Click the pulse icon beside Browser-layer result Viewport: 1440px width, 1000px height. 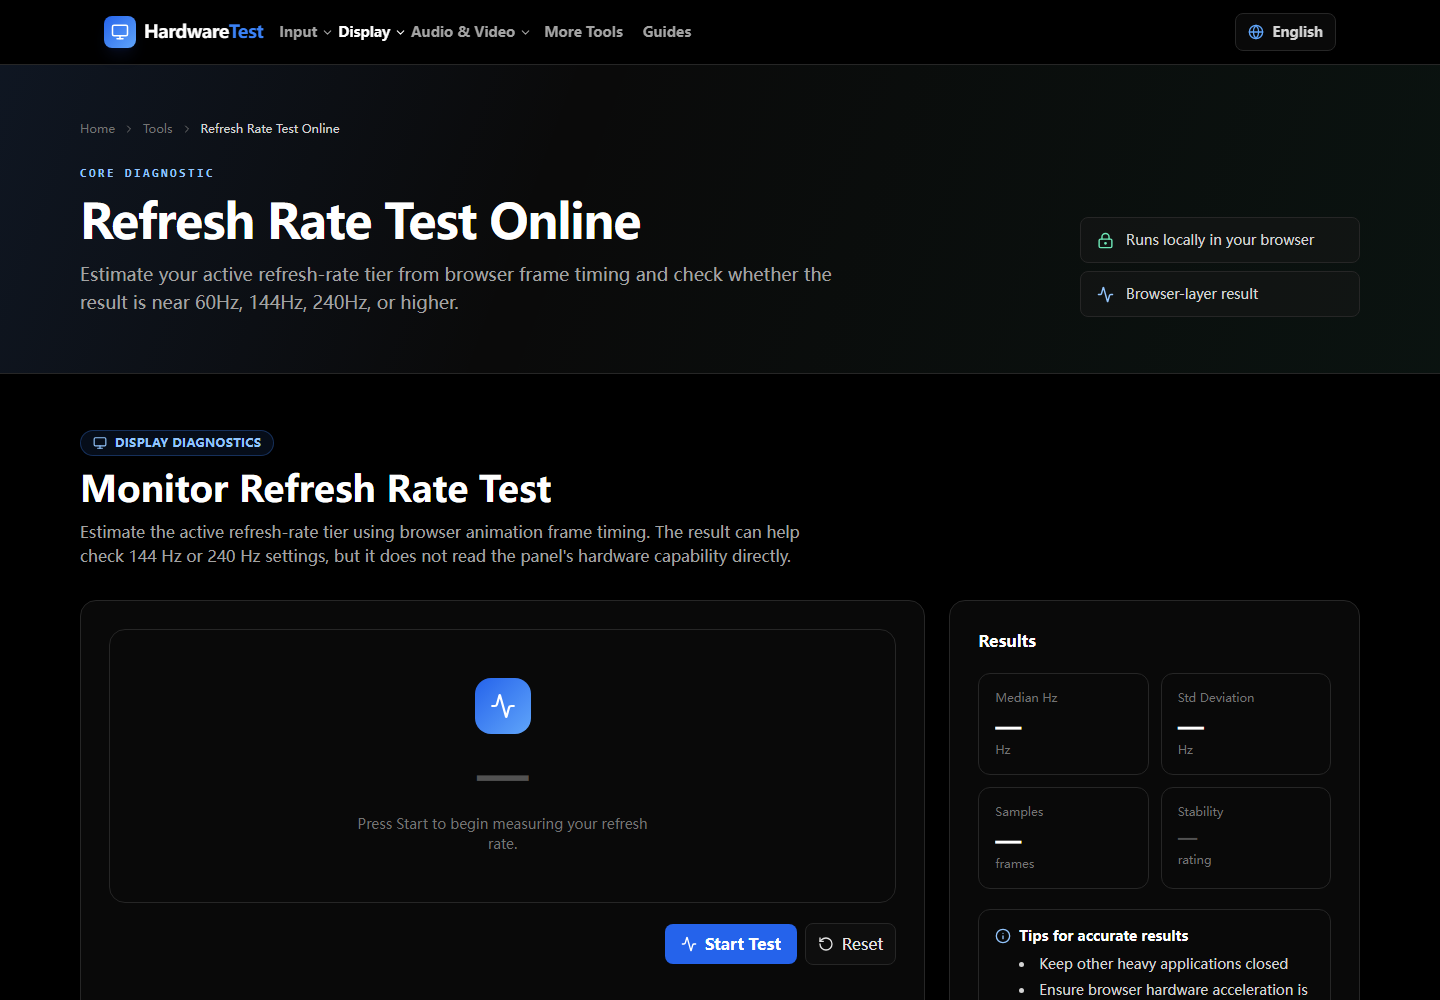(x=1105, y=294)
